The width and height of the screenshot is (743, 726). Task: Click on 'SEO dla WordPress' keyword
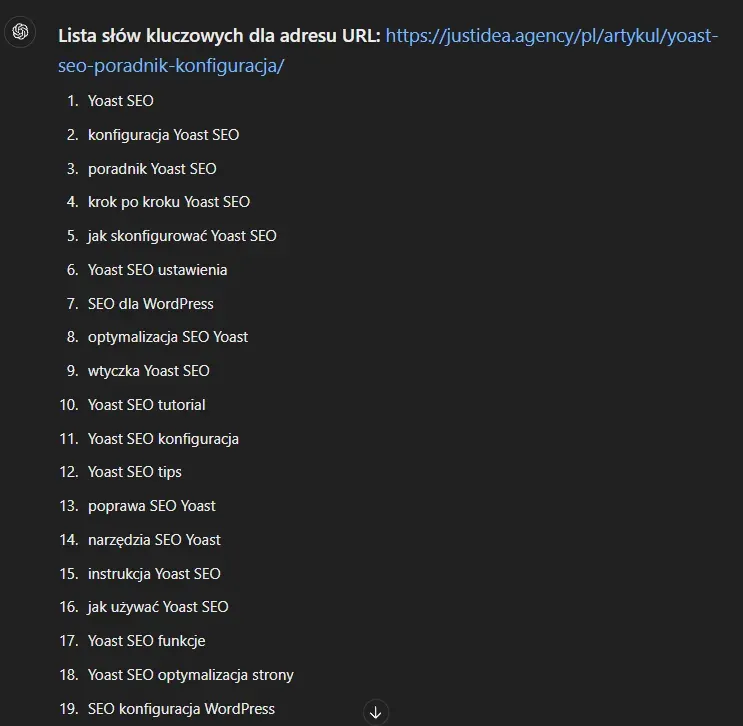click(x=151, y=304)
